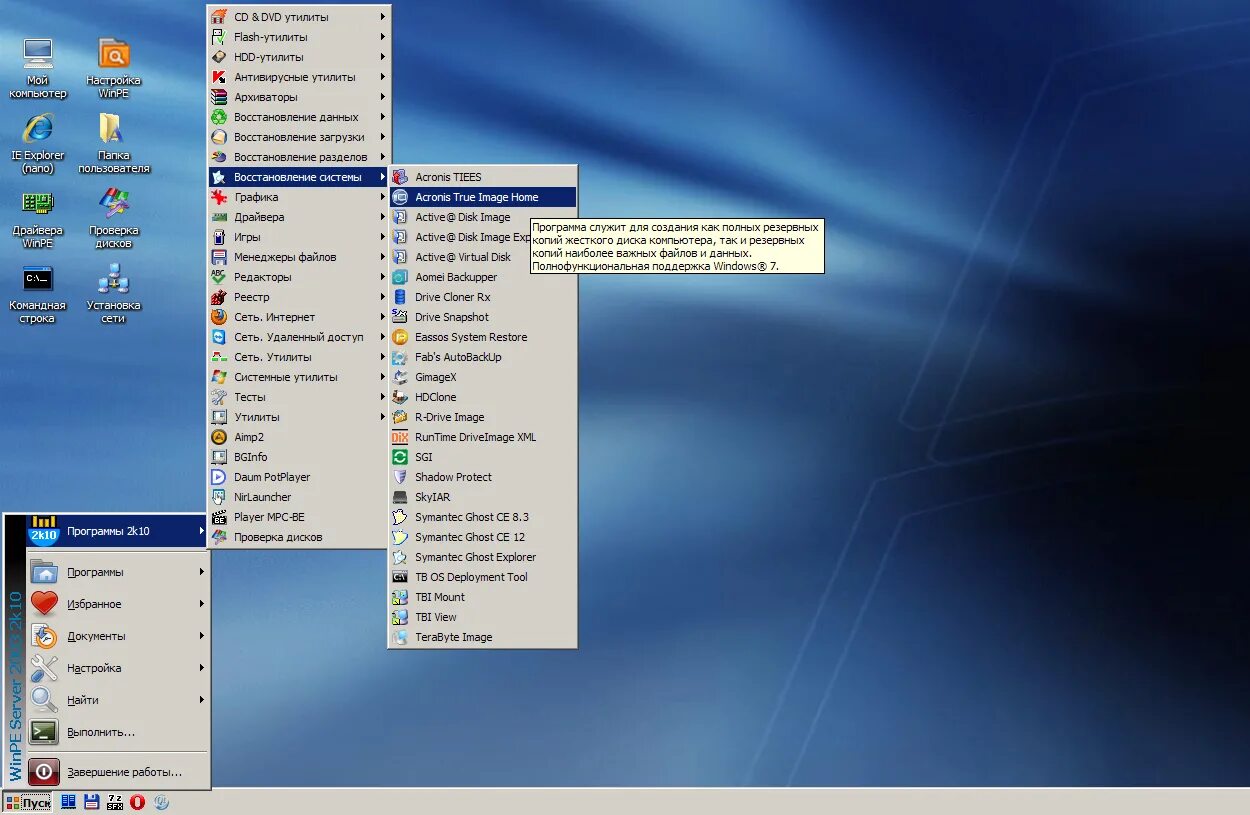This screenshot has height=815, width=1250.
Task: Click the green SGI icon
Action: pos(400,457)
